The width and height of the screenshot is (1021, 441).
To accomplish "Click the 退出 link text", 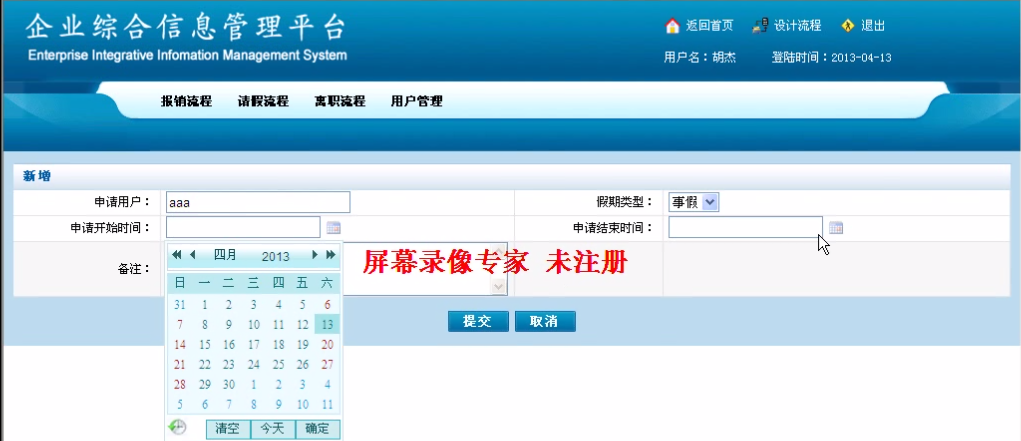I will (x=873, y=26).
